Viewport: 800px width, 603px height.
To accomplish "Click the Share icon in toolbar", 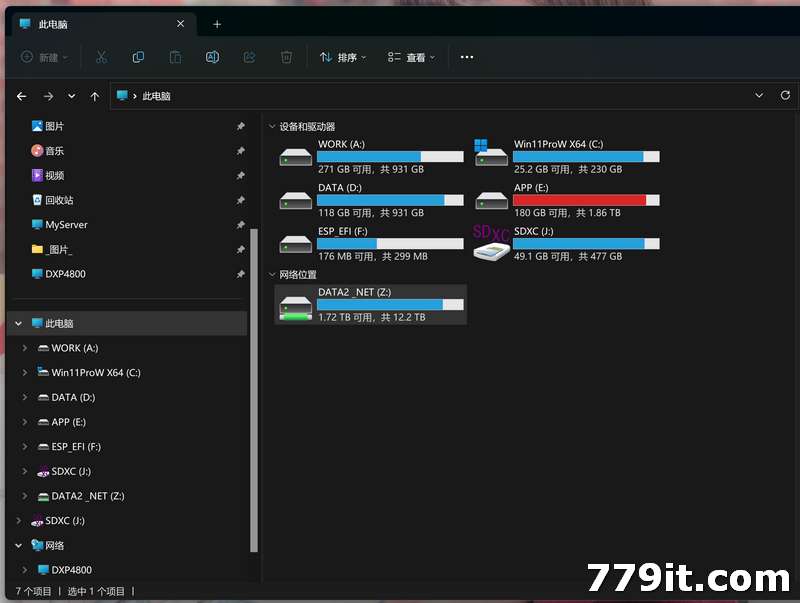I will click(x=249, y=57).
